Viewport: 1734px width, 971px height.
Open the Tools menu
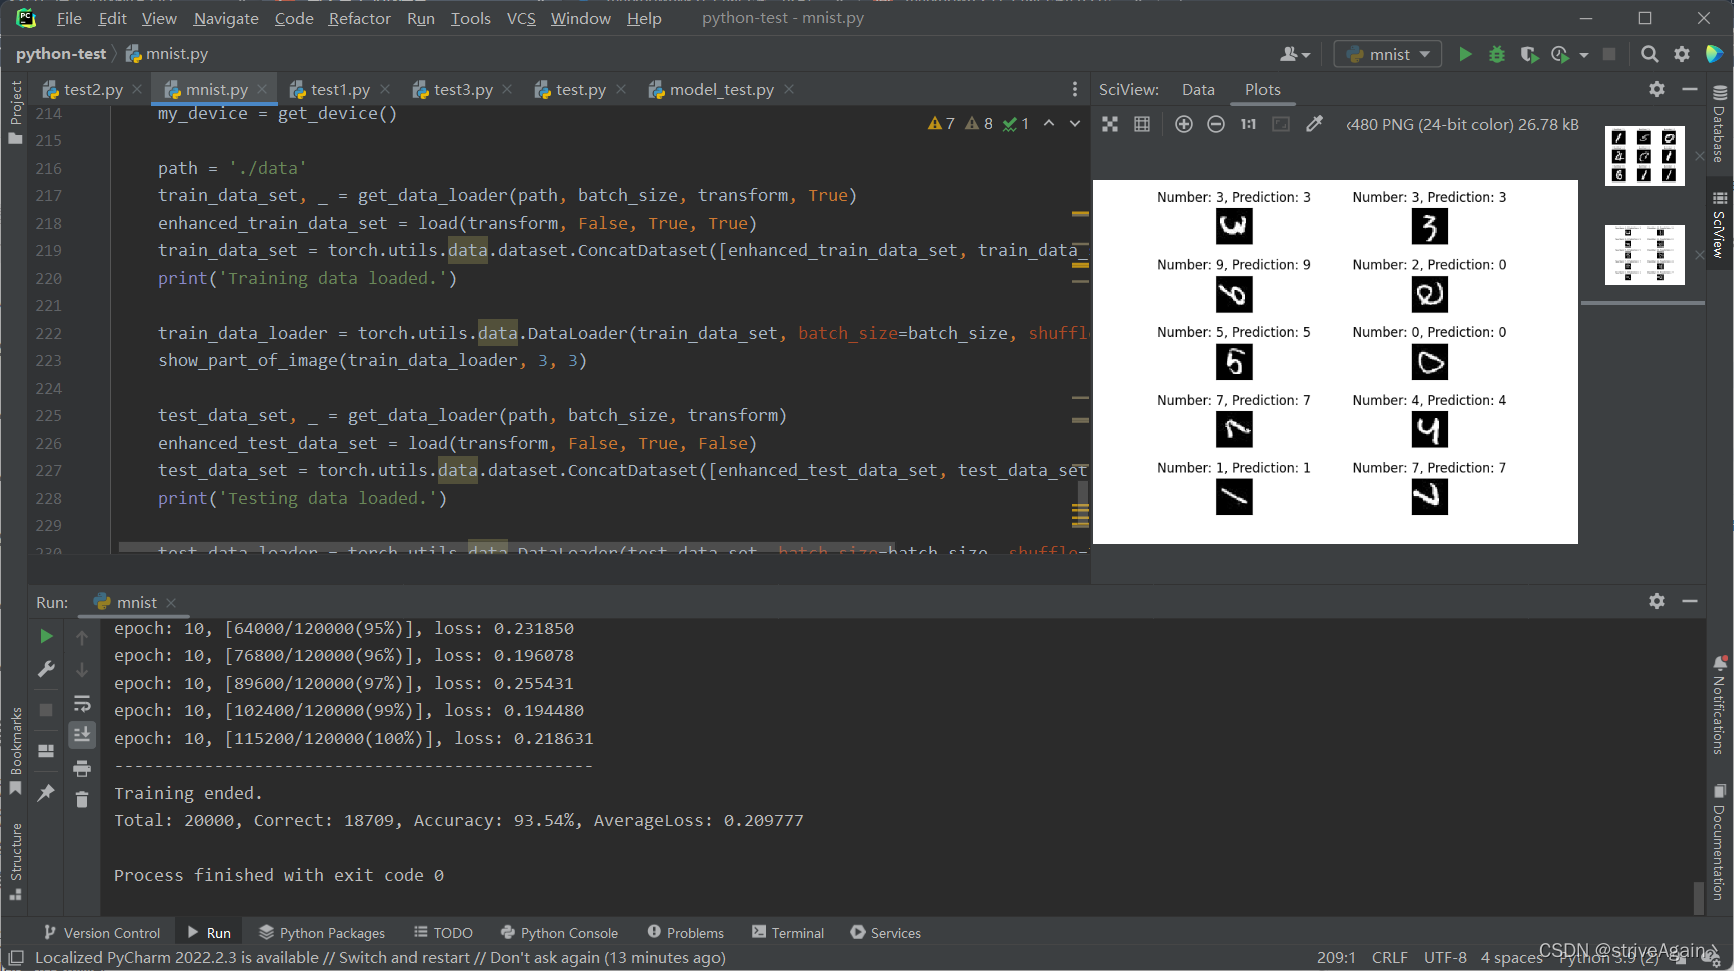coord(470,18)
